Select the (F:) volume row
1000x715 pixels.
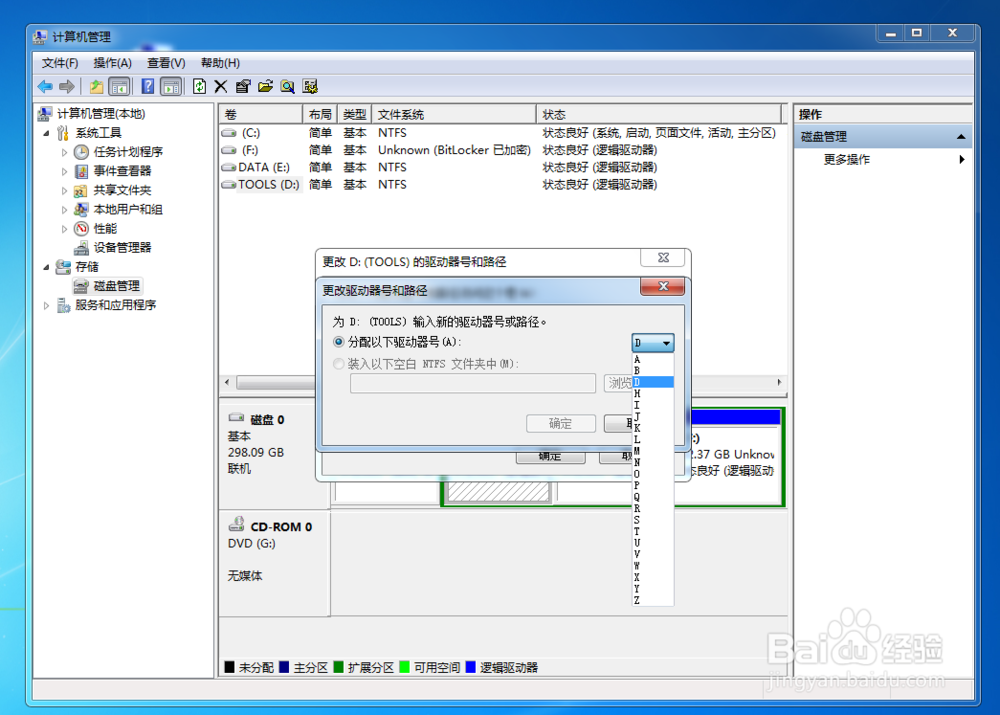(501, 150)
